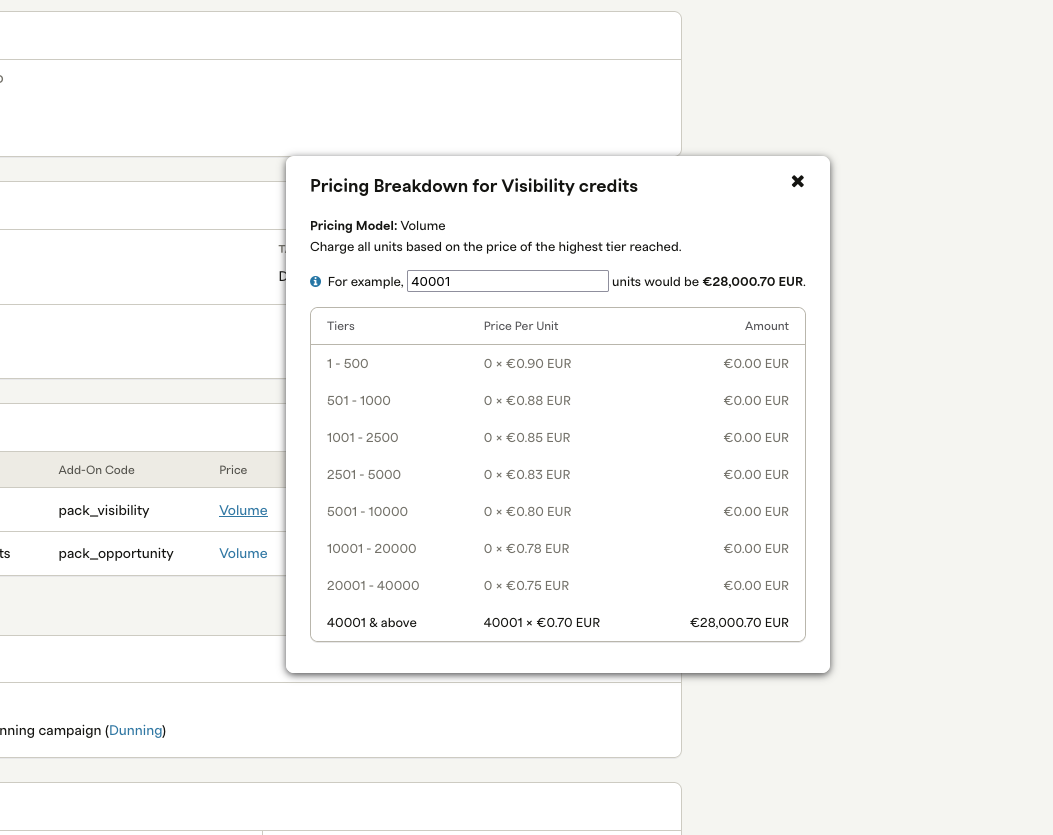Close the Pricing Breakdown dialog
Image resolution: width=1053 pixels, height=835 pixels.
(797, 181)
